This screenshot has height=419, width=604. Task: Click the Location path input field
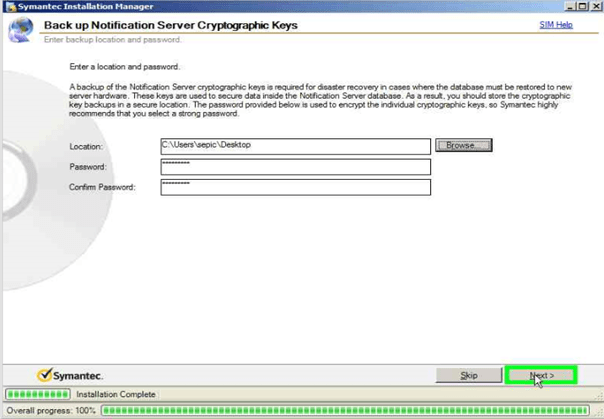294,146
